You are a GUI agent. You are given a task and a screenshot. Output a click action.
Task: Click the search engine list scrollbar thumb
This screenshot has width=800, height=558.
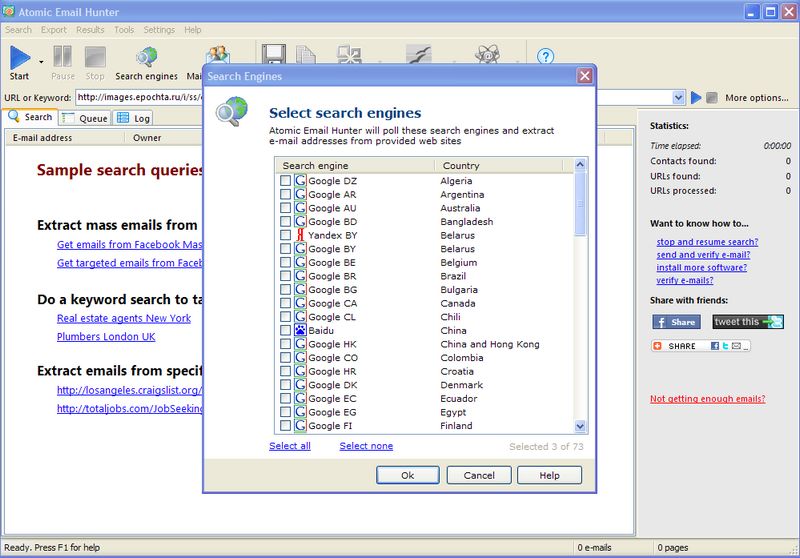[580, 204]
